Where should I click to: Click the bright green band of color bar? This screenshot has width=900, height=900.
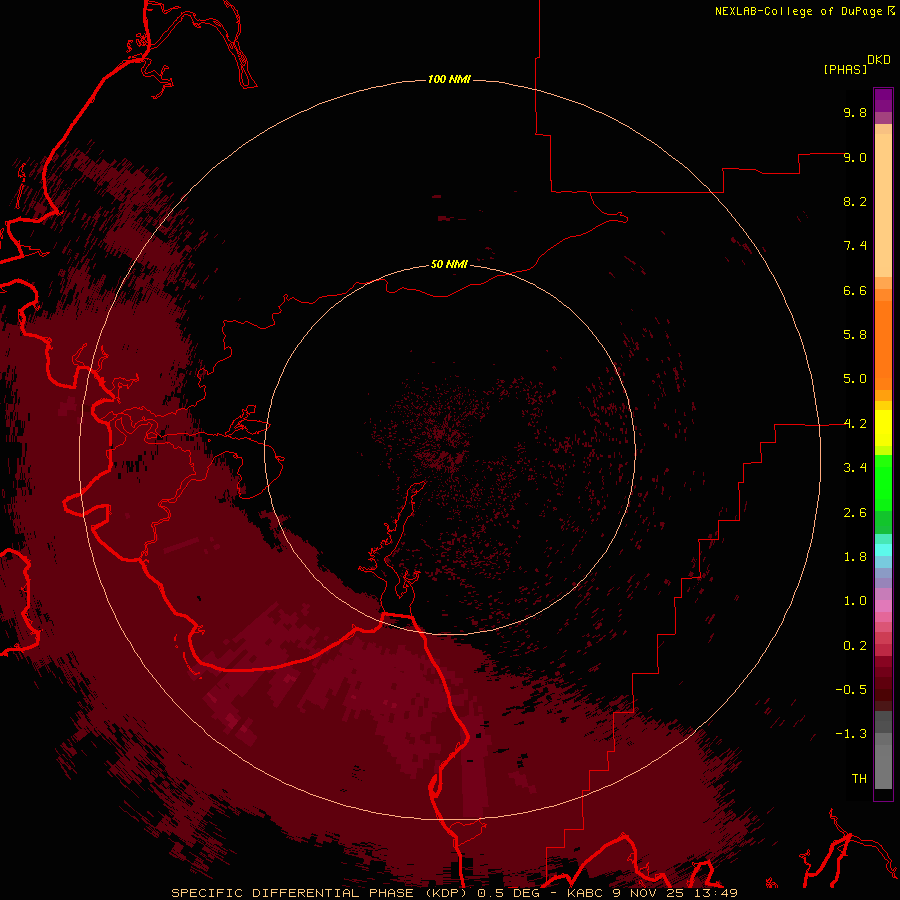point(883,483)
